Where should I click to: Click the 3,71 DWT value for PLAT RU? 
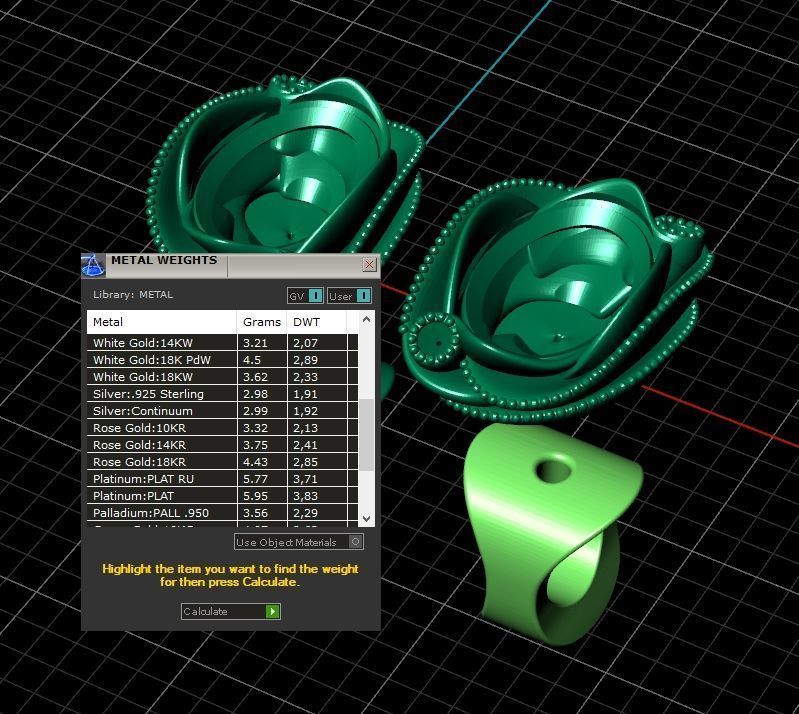305,479
